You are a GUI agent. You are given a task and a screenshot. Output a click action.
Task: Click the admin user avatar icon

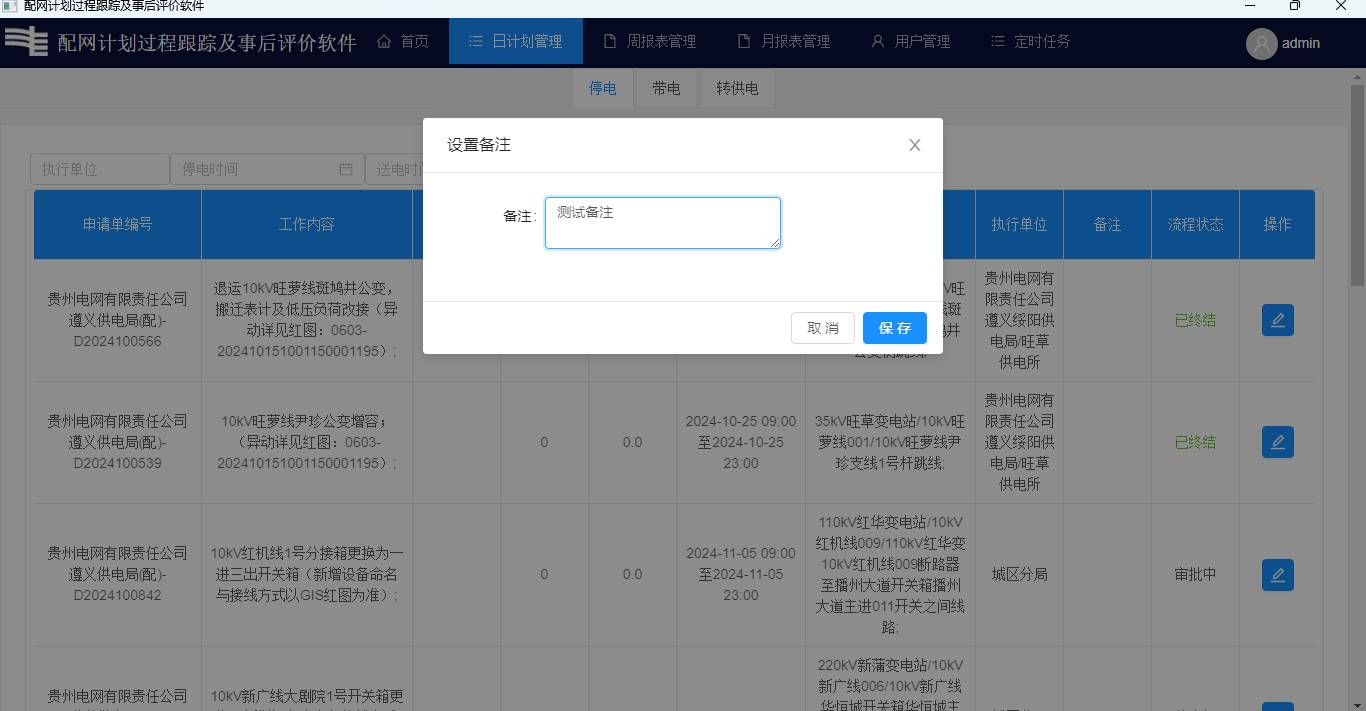1261,43
